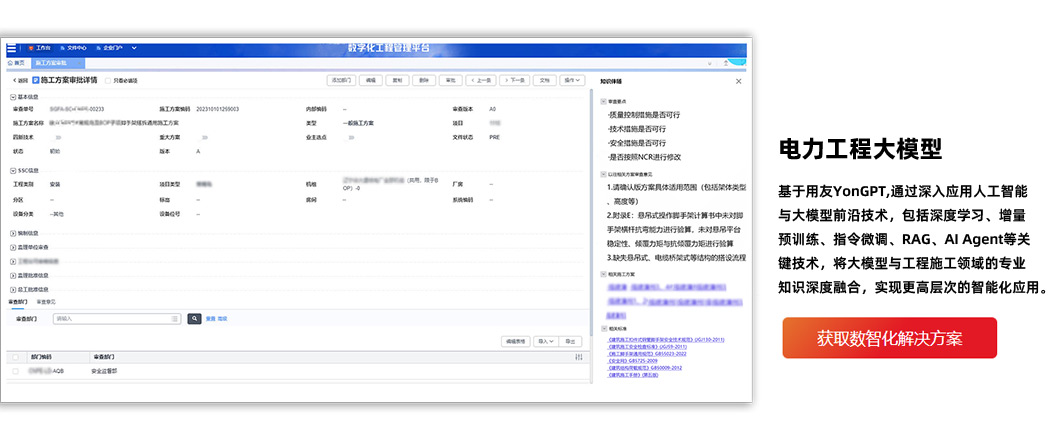Viewport: 1049px width, 444px height.
Task: Switch to the 审查意见 tab
Action: point(45,302)
